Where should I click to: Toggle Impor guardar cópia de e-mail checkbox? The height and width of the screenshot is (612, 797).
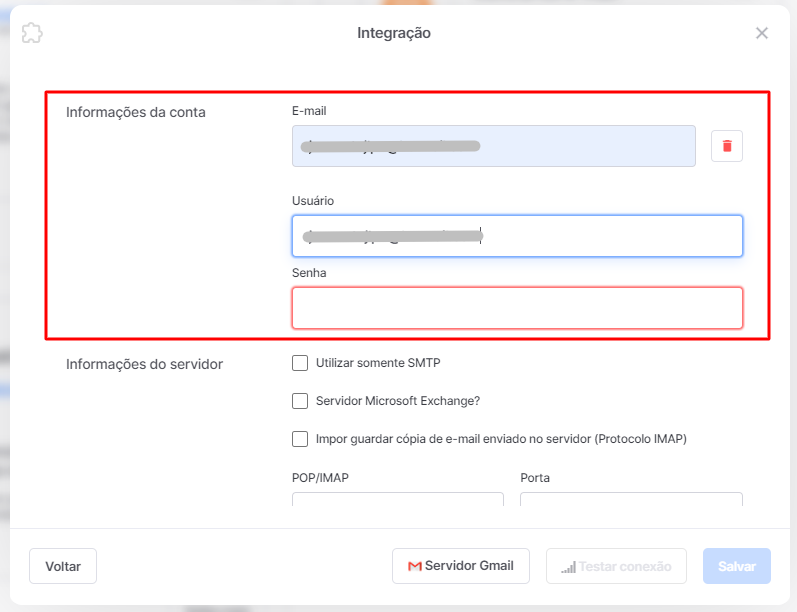(x=300, y=439)
